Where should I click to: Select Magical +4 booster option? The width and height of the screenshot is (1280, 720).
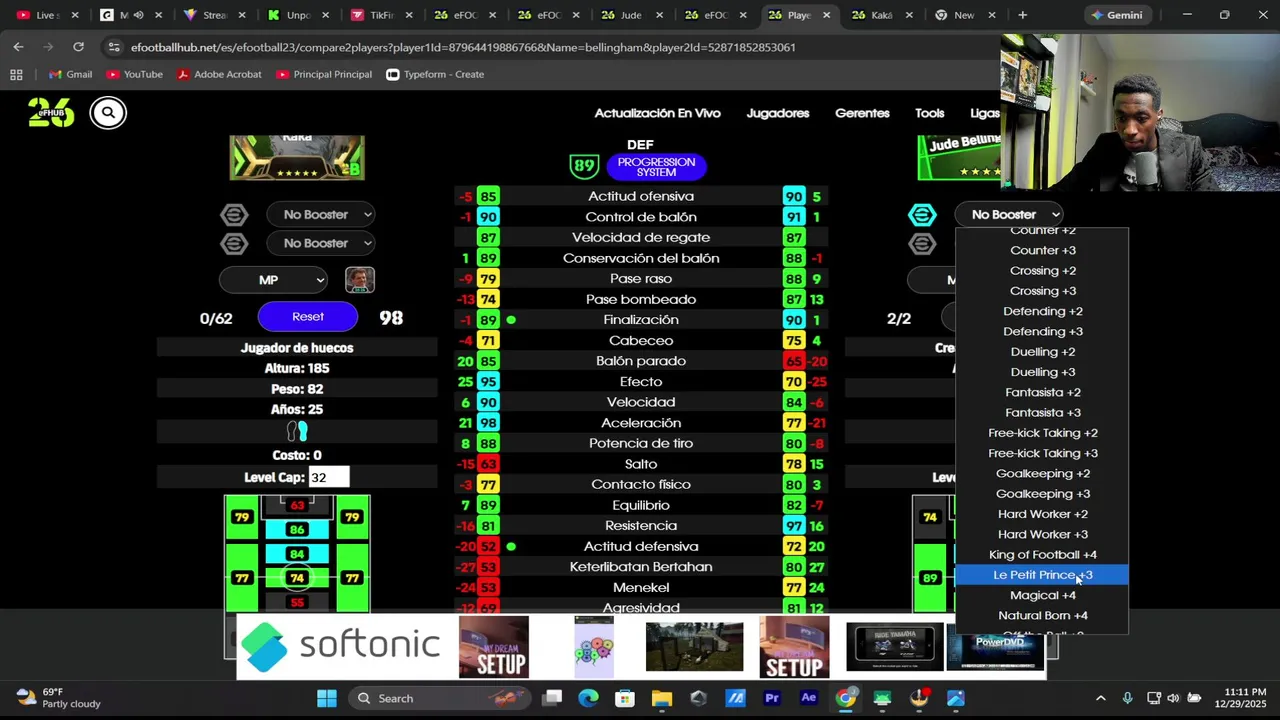[x=1042, y=596]
